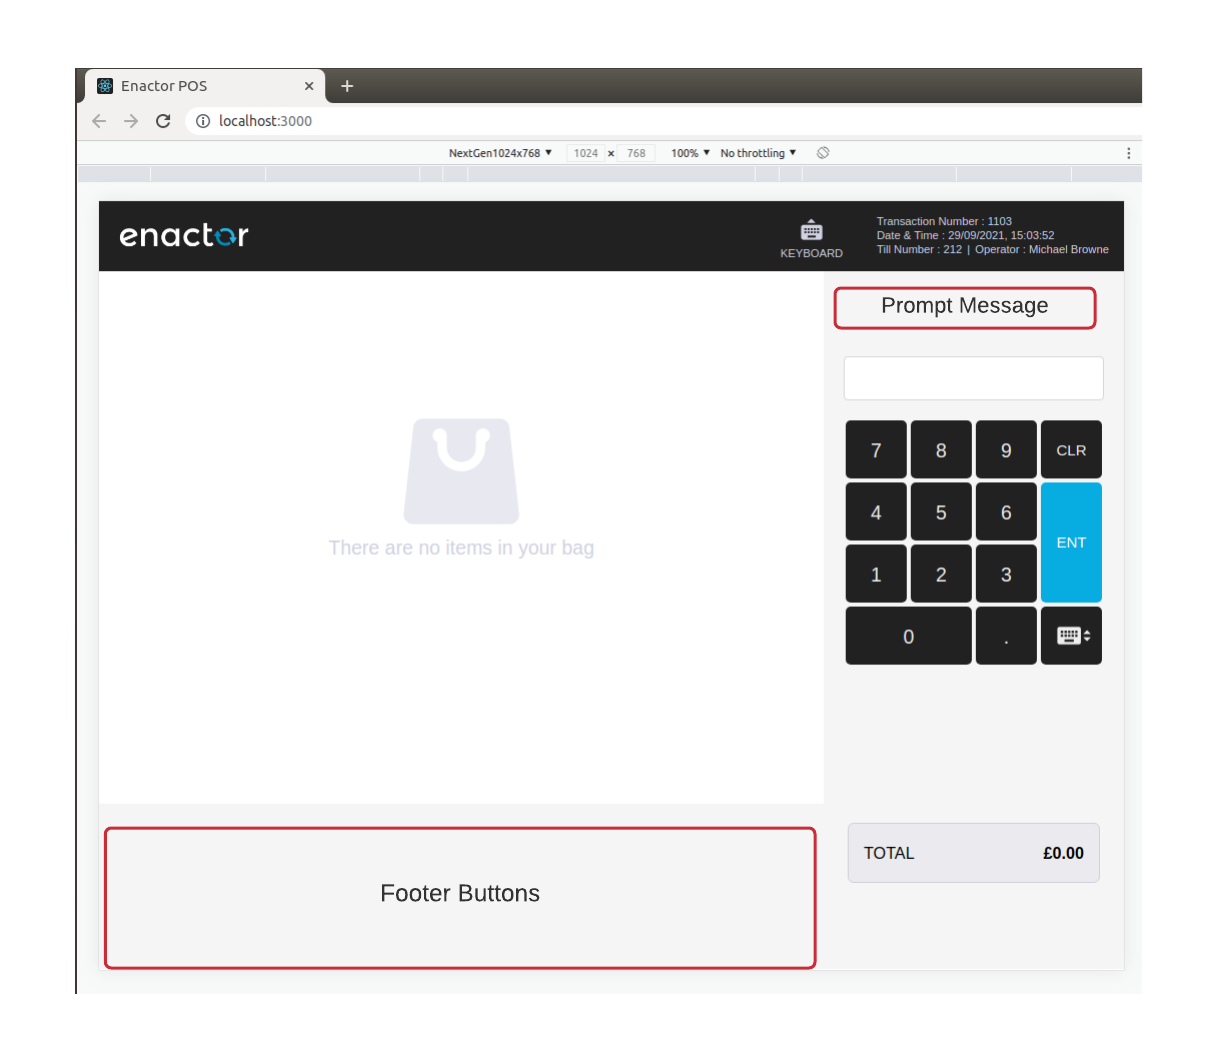Tap the 0 key on keypad
Screen dimensions: 1218x1063
click(909, 636)
